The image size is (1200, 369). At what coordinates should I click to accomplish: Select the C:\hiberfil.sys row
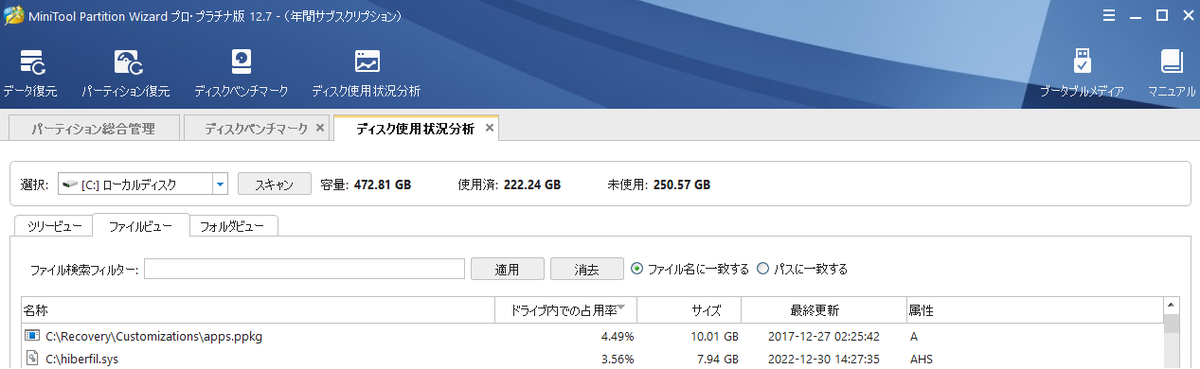591,358
